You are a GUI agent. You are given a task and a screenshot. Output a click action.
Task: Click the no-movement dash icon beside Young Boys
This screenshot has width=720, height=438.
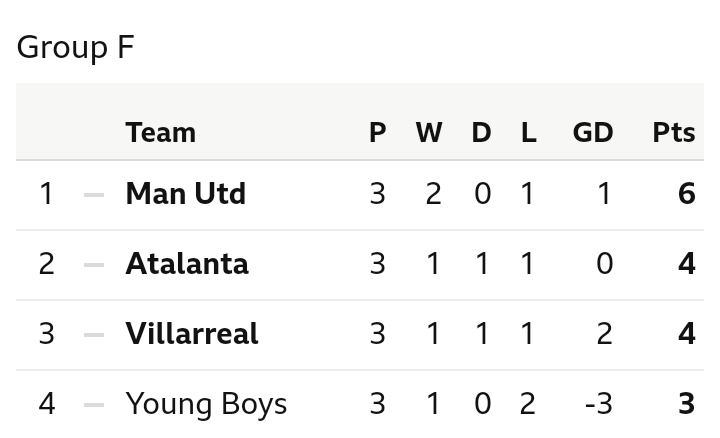pyautogui.click(x=94, y=405)
